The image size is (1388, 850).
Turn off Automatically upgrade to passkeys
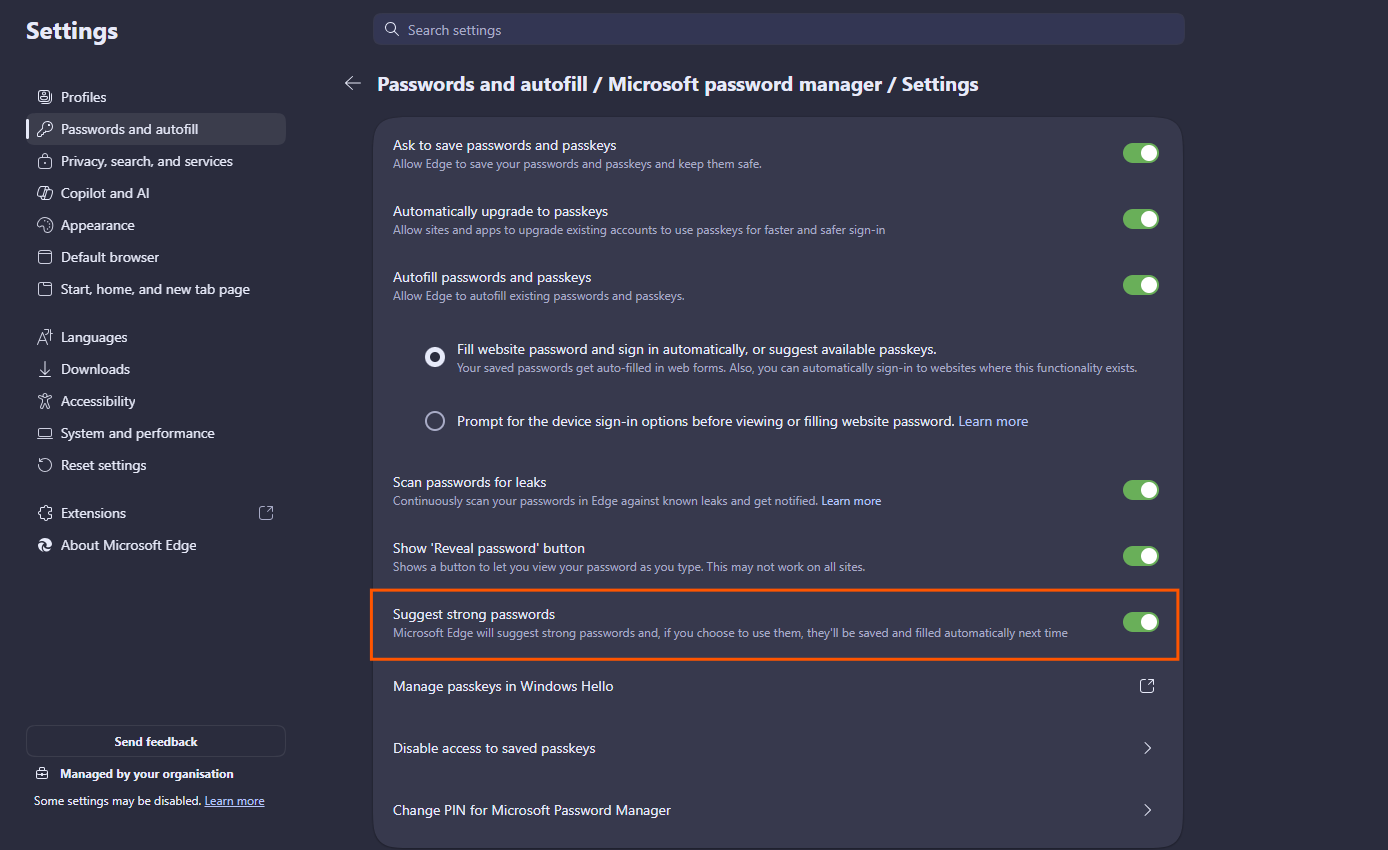click(x=1140, y=219)
